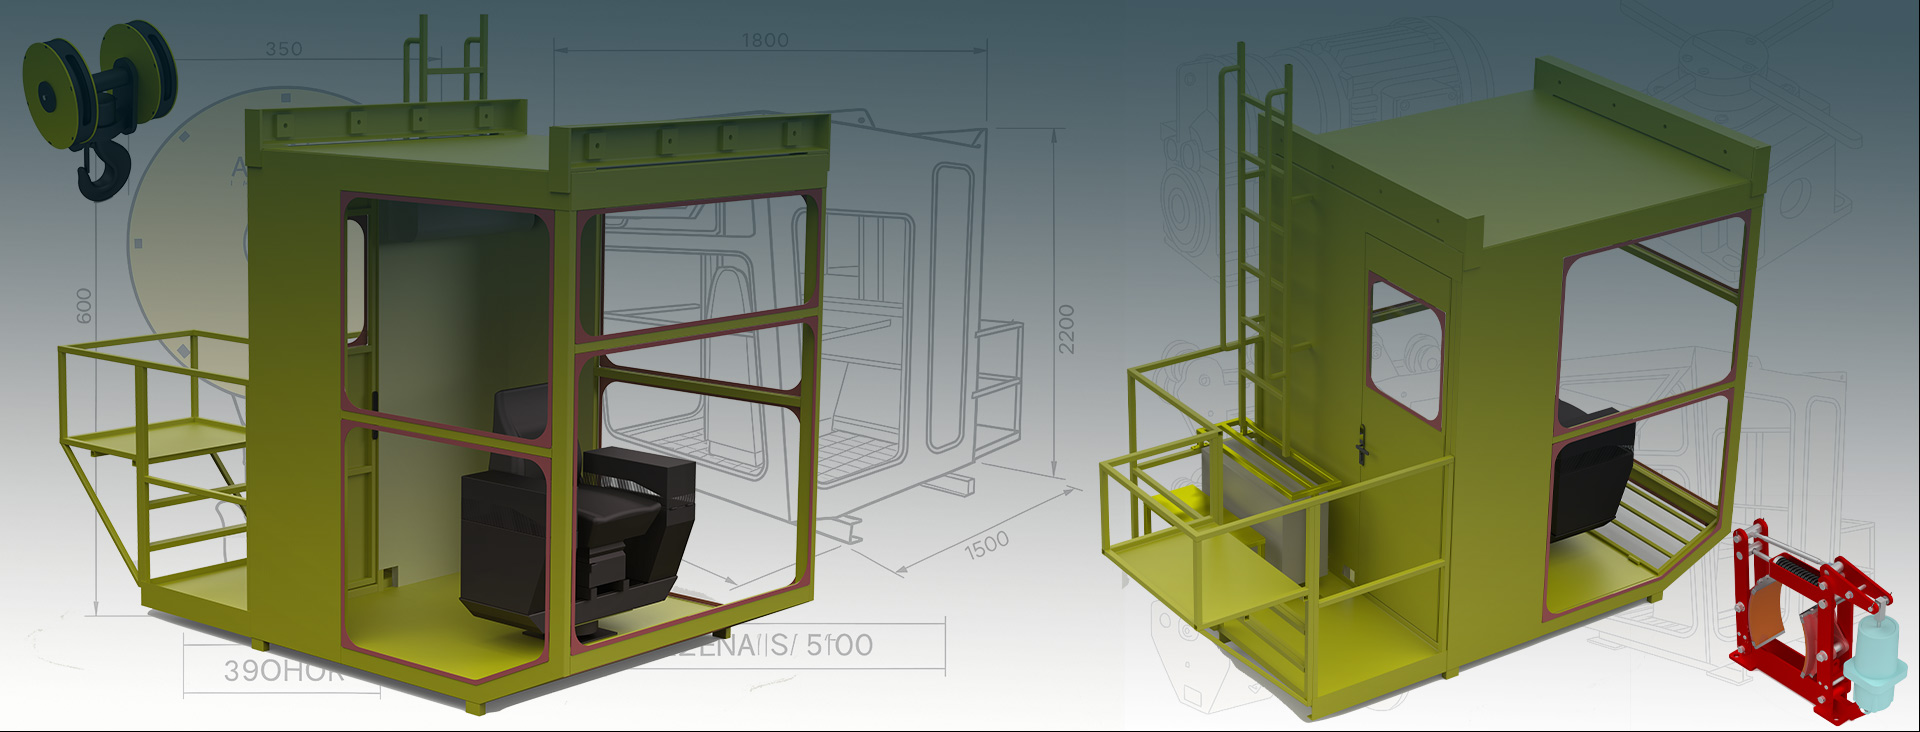Click the 1800 dimension label

click(x=765, y=40)
